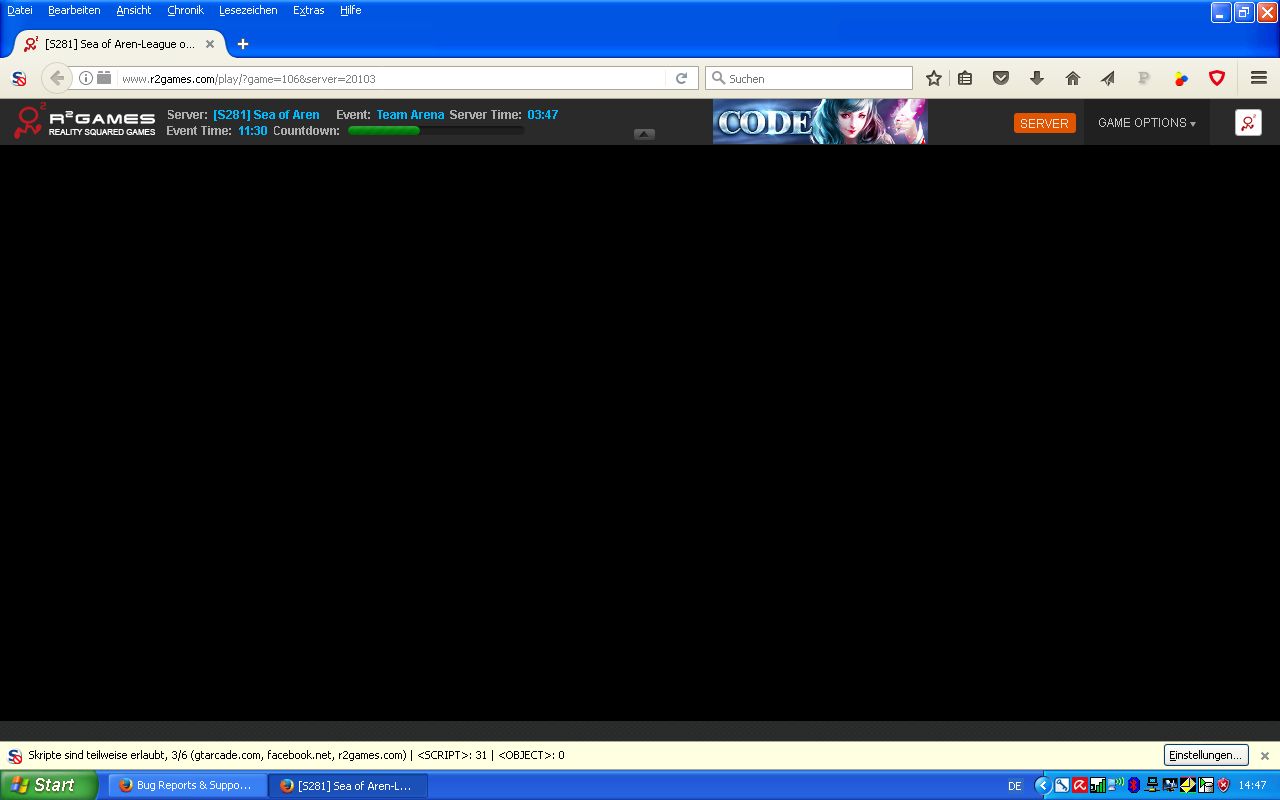This screenshot has height=800, width=1280.
Task: Open the downloads arrow icon
Action: point(1036,78)
